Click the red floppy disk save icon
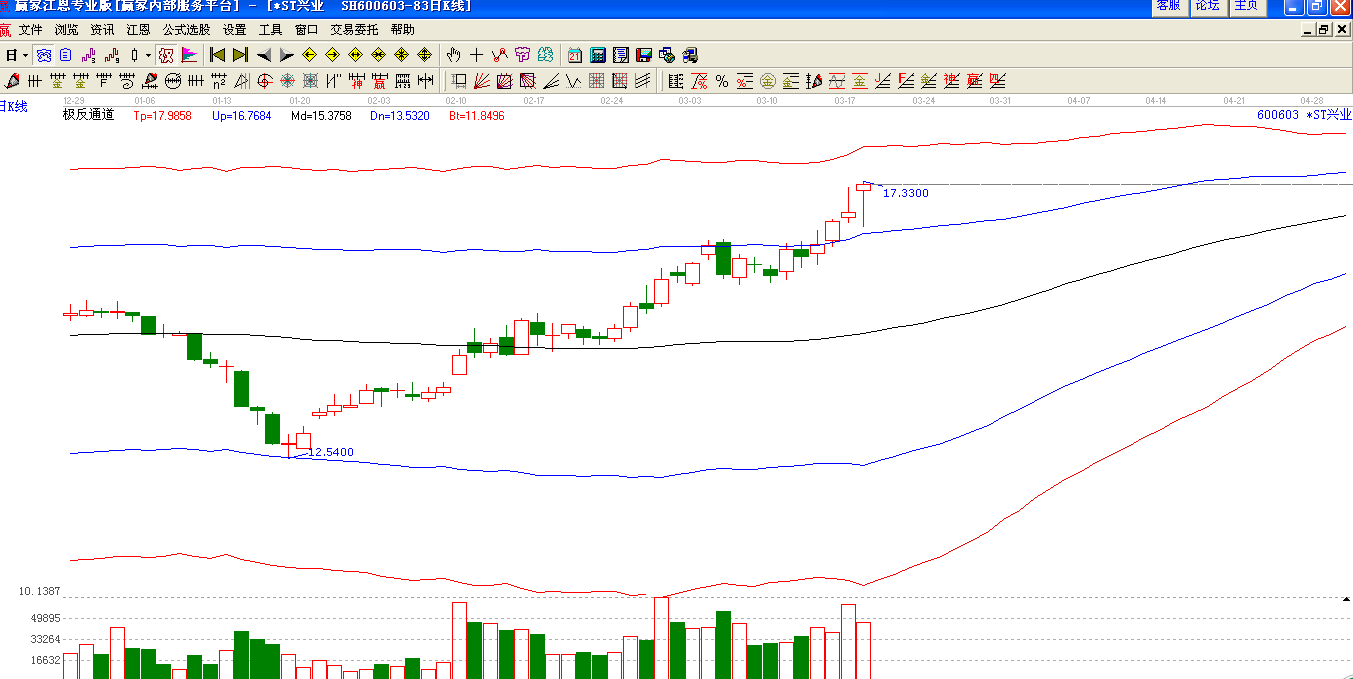Viewport: 1353px width, 679px height. pyautogui.click(x=643, y=55)
